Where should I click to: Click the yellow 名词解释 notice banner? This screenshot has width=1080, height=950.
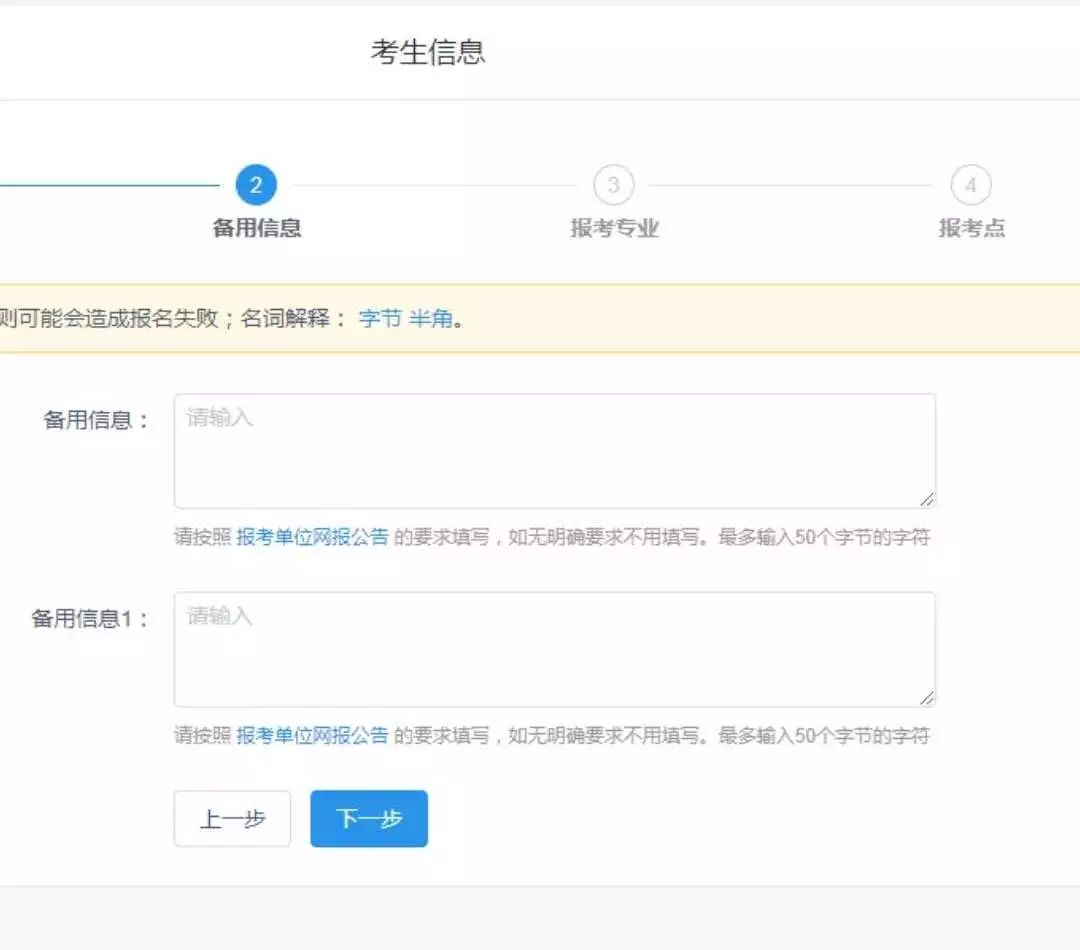(700, 319)
